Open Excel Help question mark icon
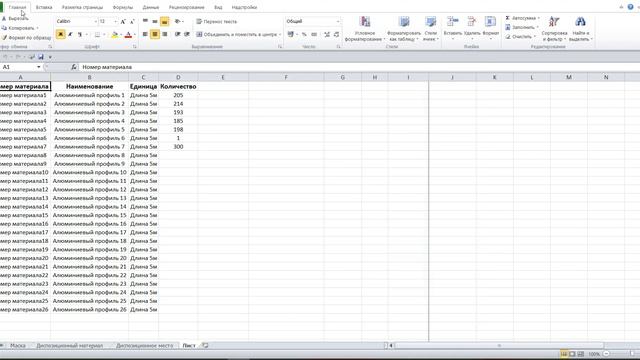 point(630,7)
